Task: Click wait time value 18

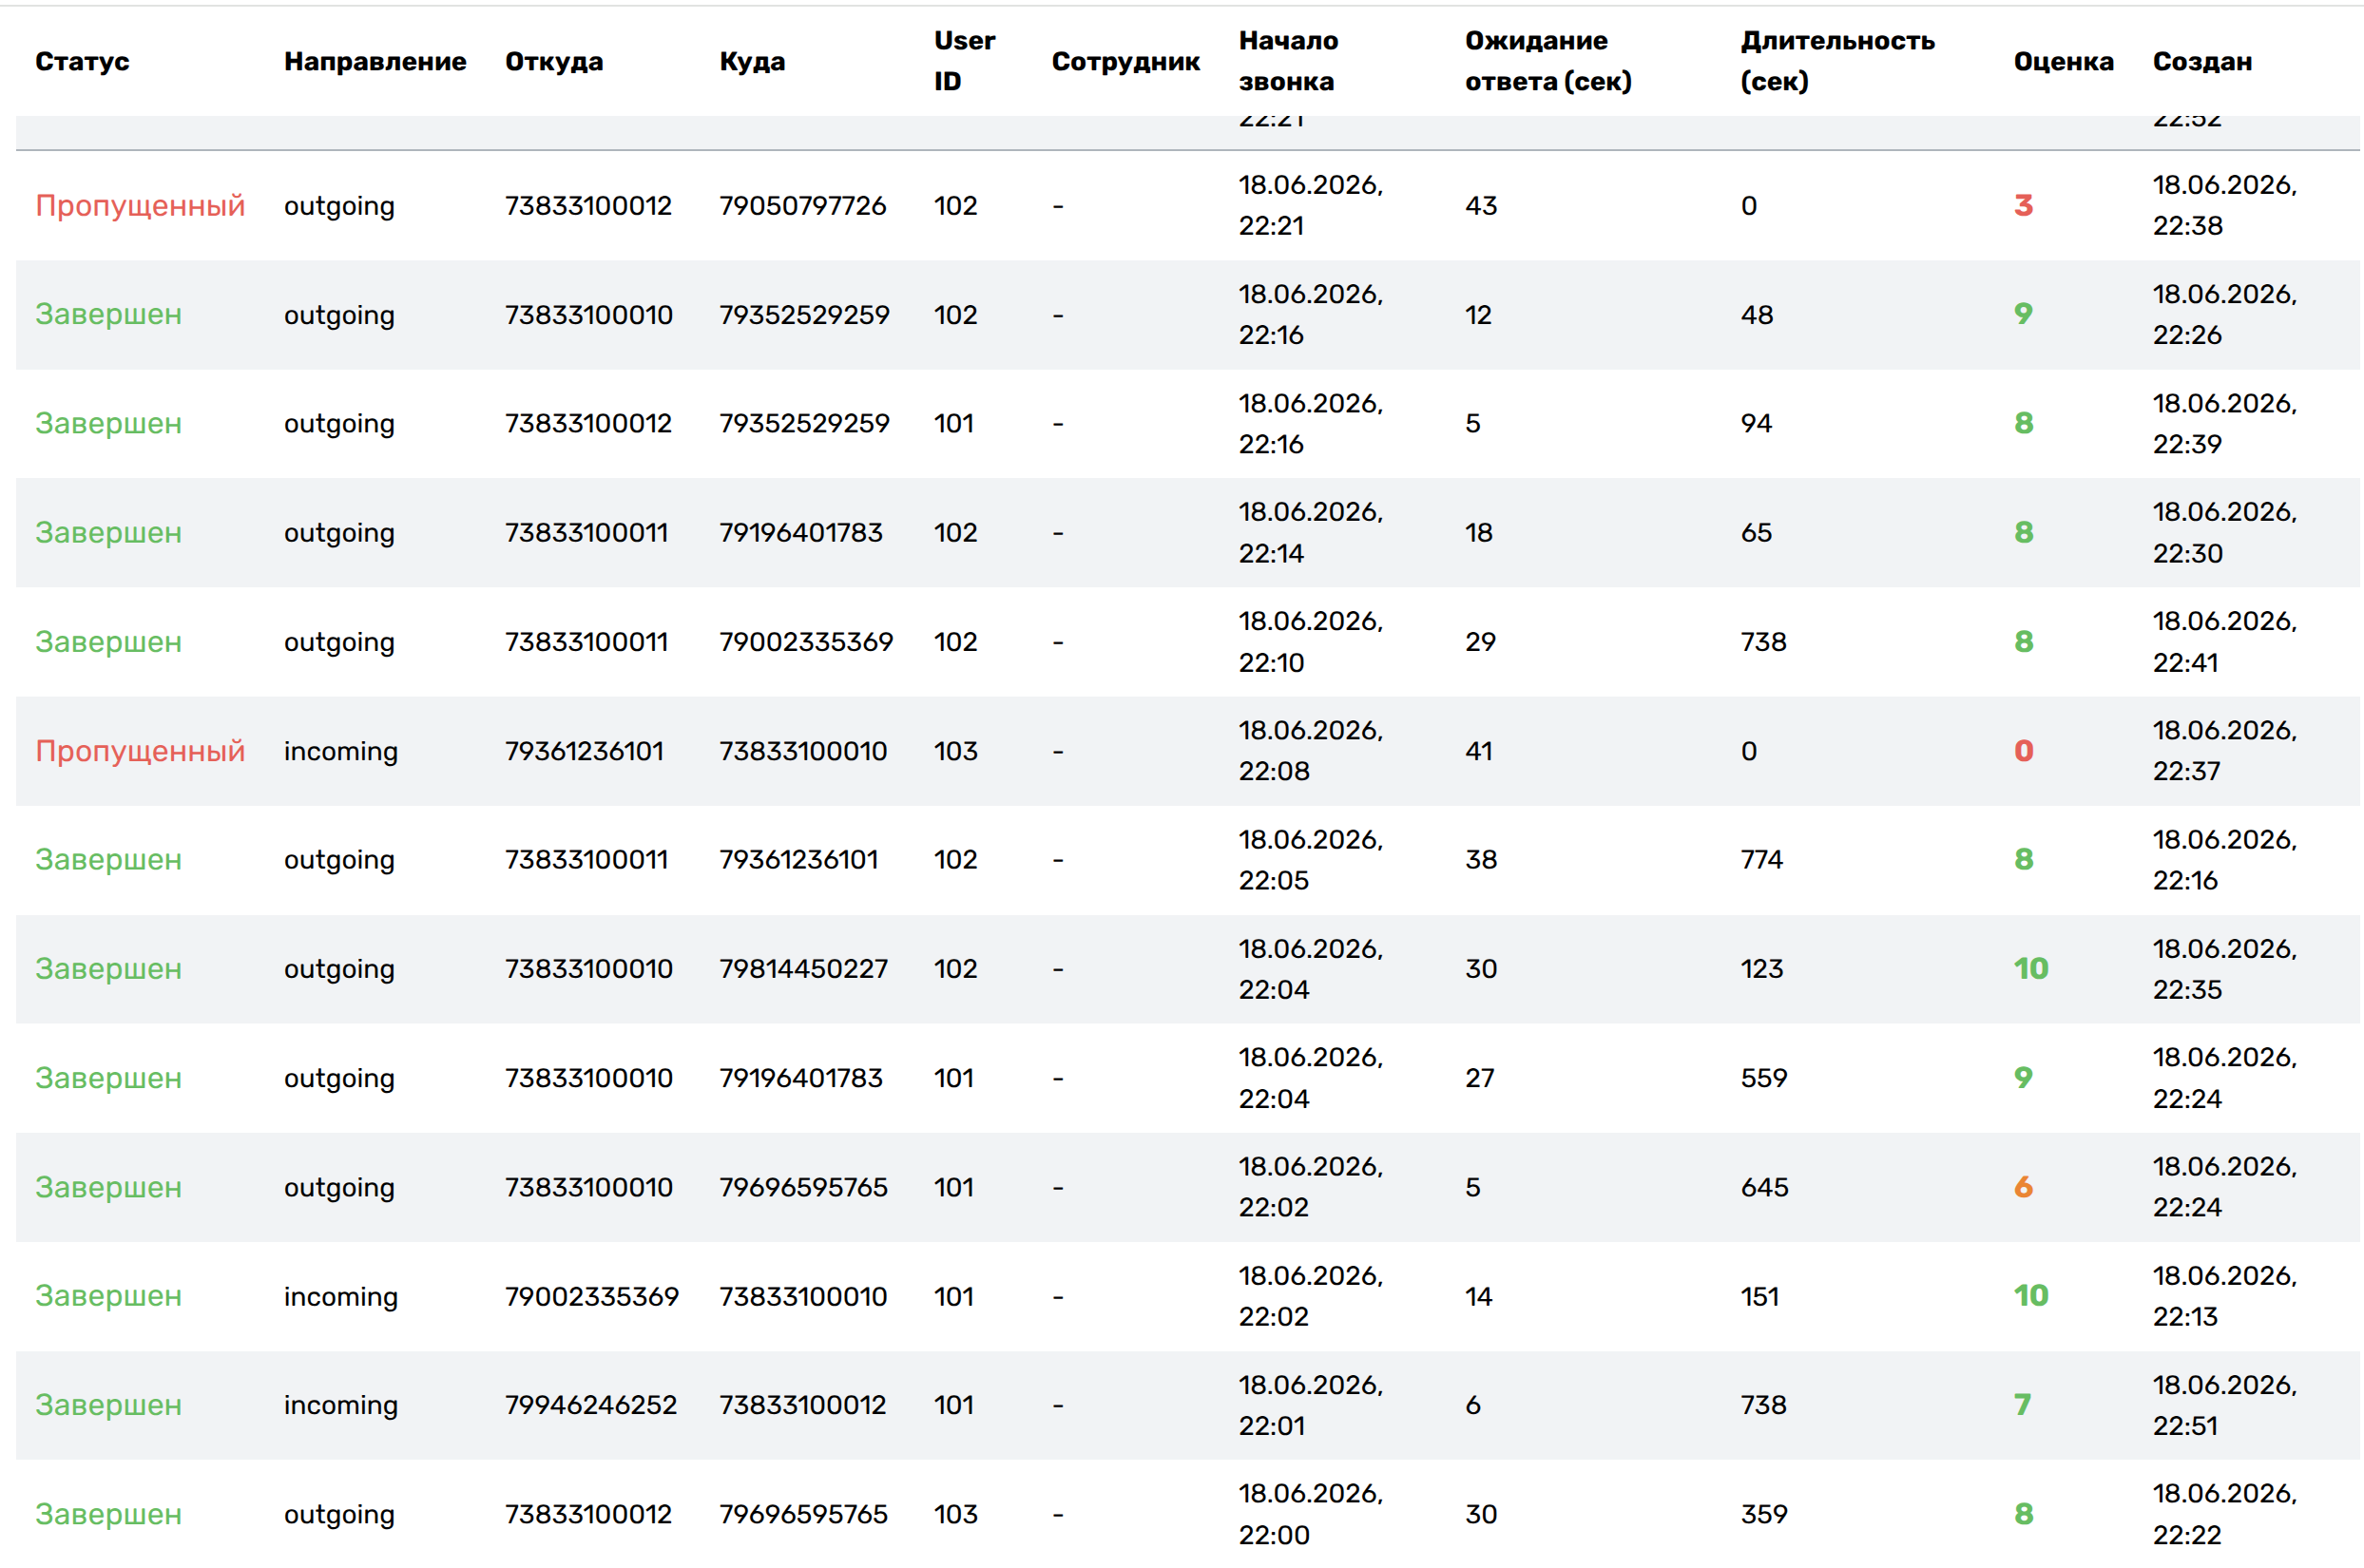Action: pyautogui.click(x=1478, y=532)
